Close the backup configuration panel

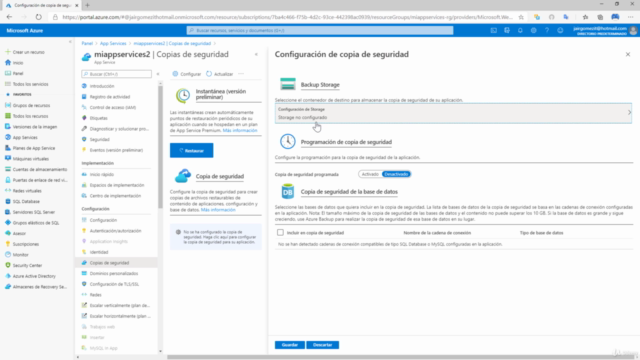click(628, 54)
